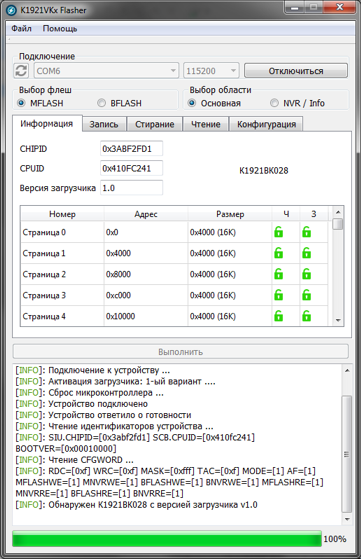Click the CHIPID value field
Image resolution: width=361 pixels, height=559 pixels.
coord(131,149)
